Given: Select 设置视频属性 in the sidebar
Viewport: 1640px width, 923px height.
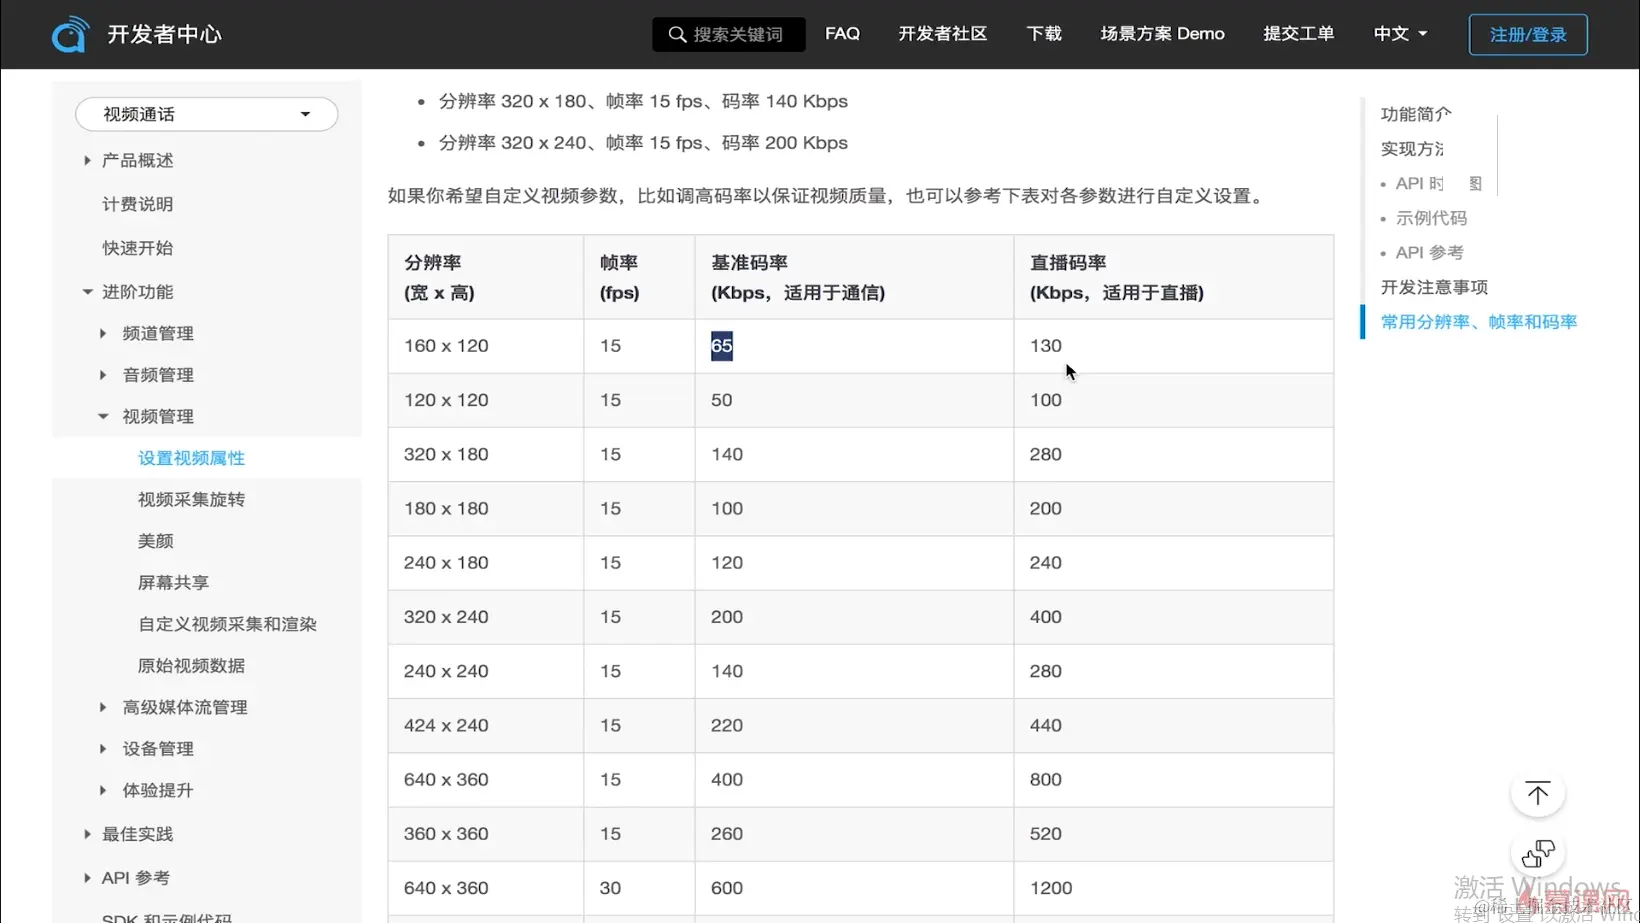Looking at the screenshot, I should 191,457.
